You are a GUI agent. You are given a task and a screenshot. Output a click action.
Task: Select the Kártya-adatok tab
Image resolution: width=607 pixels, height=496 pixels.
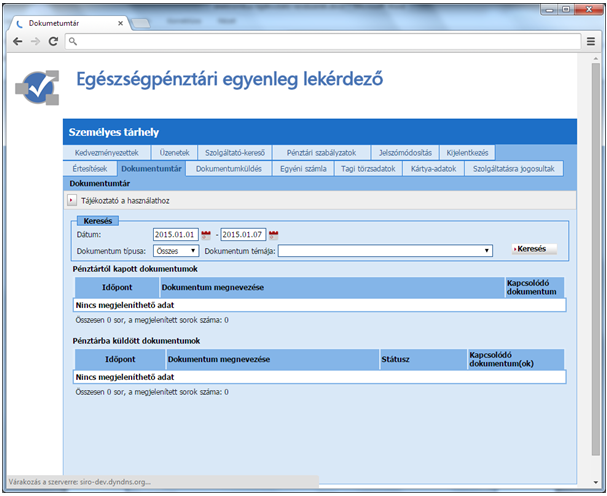point(433,169)
